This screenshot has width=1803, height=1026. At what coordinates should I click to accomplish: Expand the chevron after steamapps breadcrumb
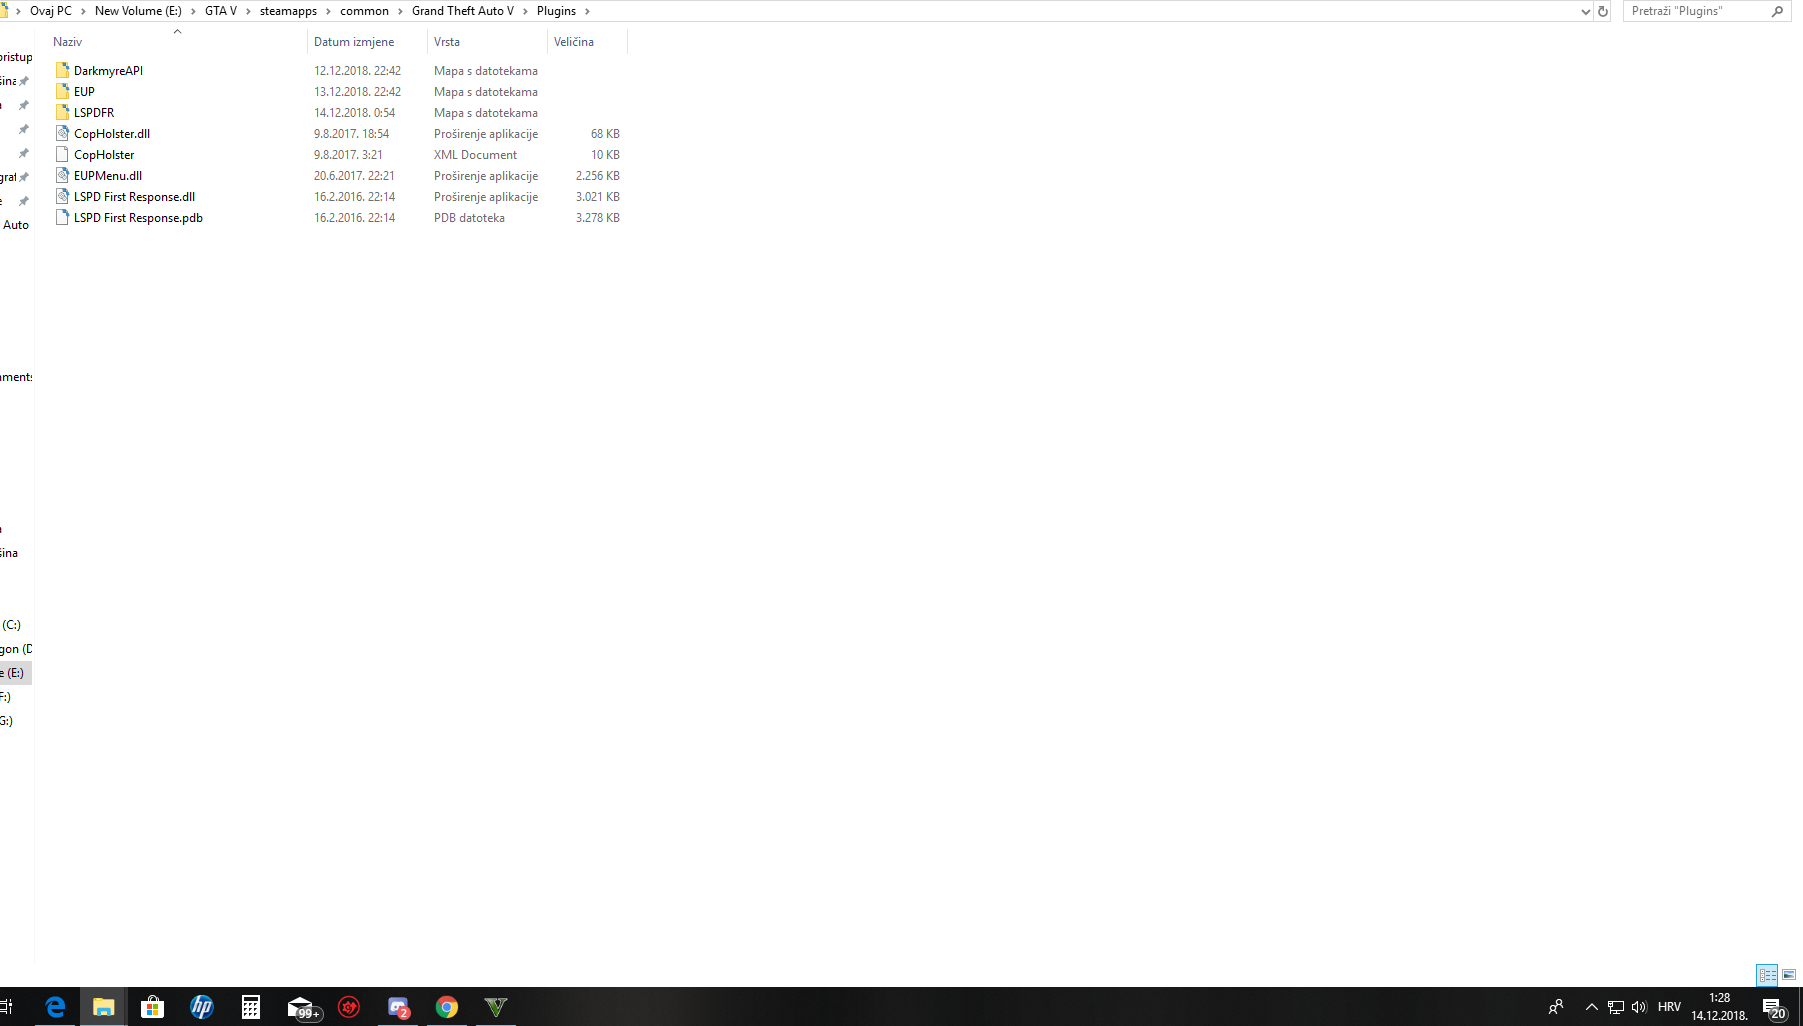pos(328,11)
